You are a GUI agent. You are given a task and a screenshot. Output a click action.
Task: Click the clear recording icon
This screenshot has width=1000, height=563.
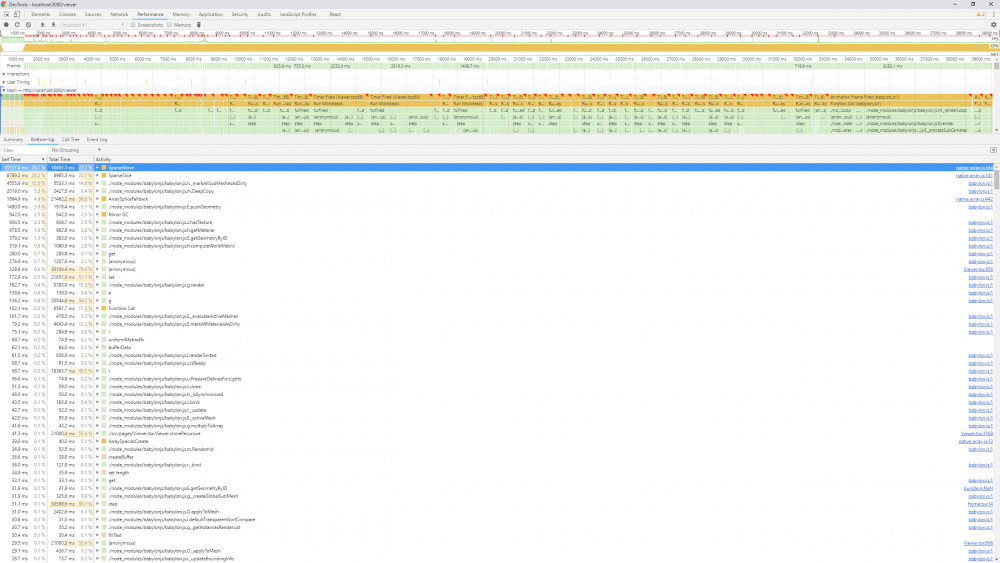(x=29, y=24)
